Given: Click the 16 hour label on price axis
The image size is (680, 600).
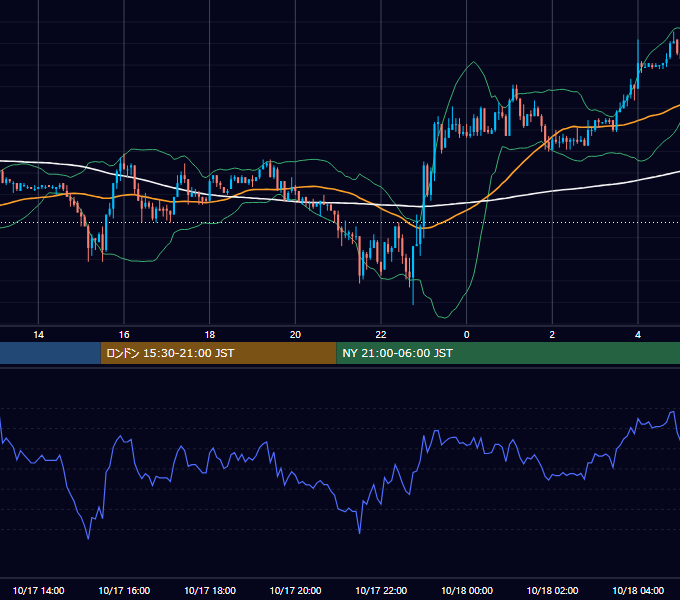Looking at the screenshot, I should [124, 335].
